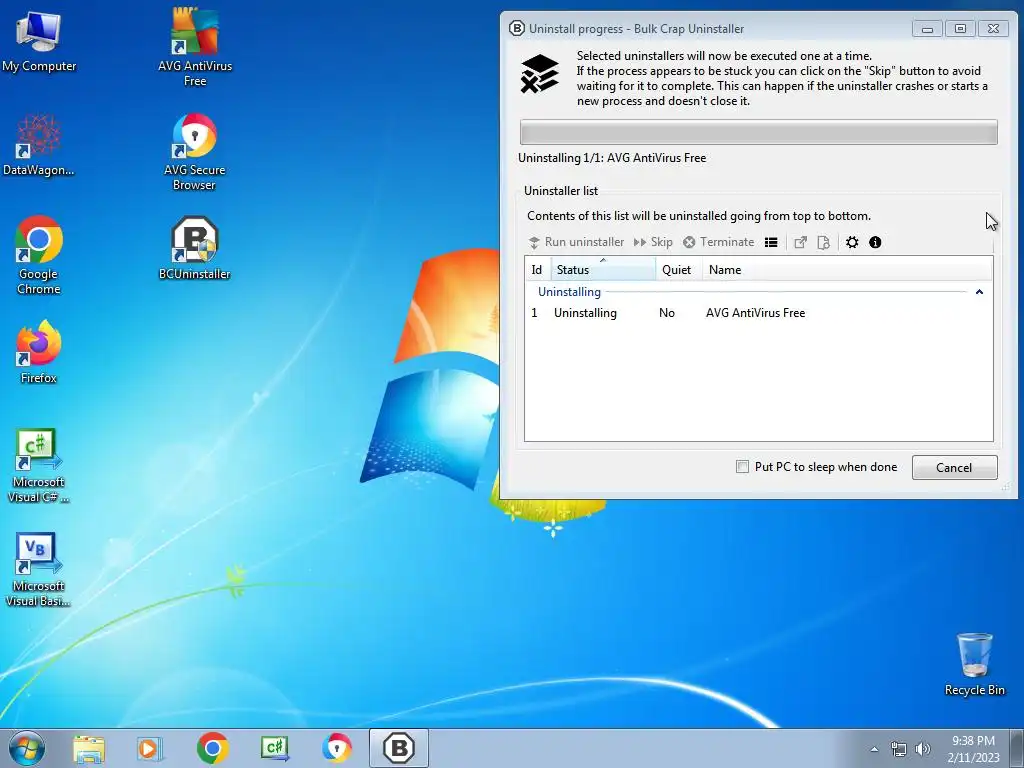Click the Id column header
This screenshot has height=768, width=1024.
(537, 270)
